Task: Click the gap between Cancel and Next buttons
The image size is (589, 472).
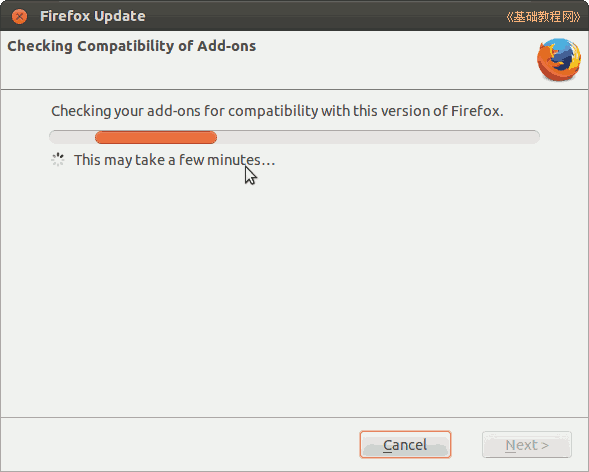Action: click(467, 445)
